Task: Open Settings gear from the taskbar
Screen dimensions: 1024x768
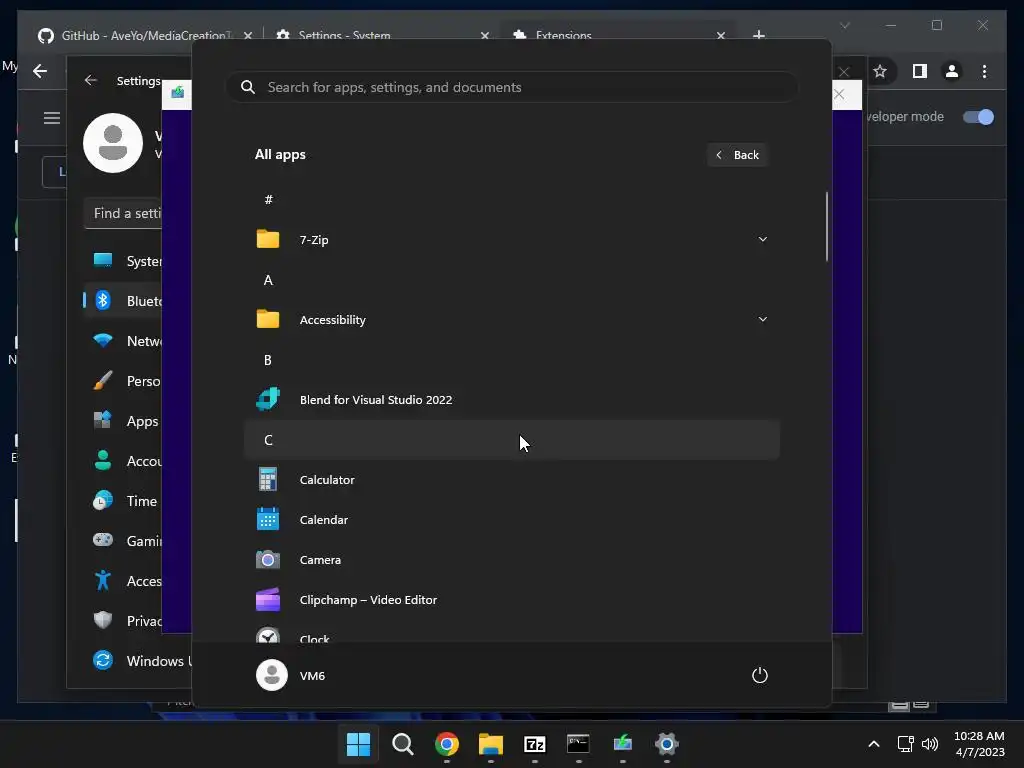Action: [667, 744]
